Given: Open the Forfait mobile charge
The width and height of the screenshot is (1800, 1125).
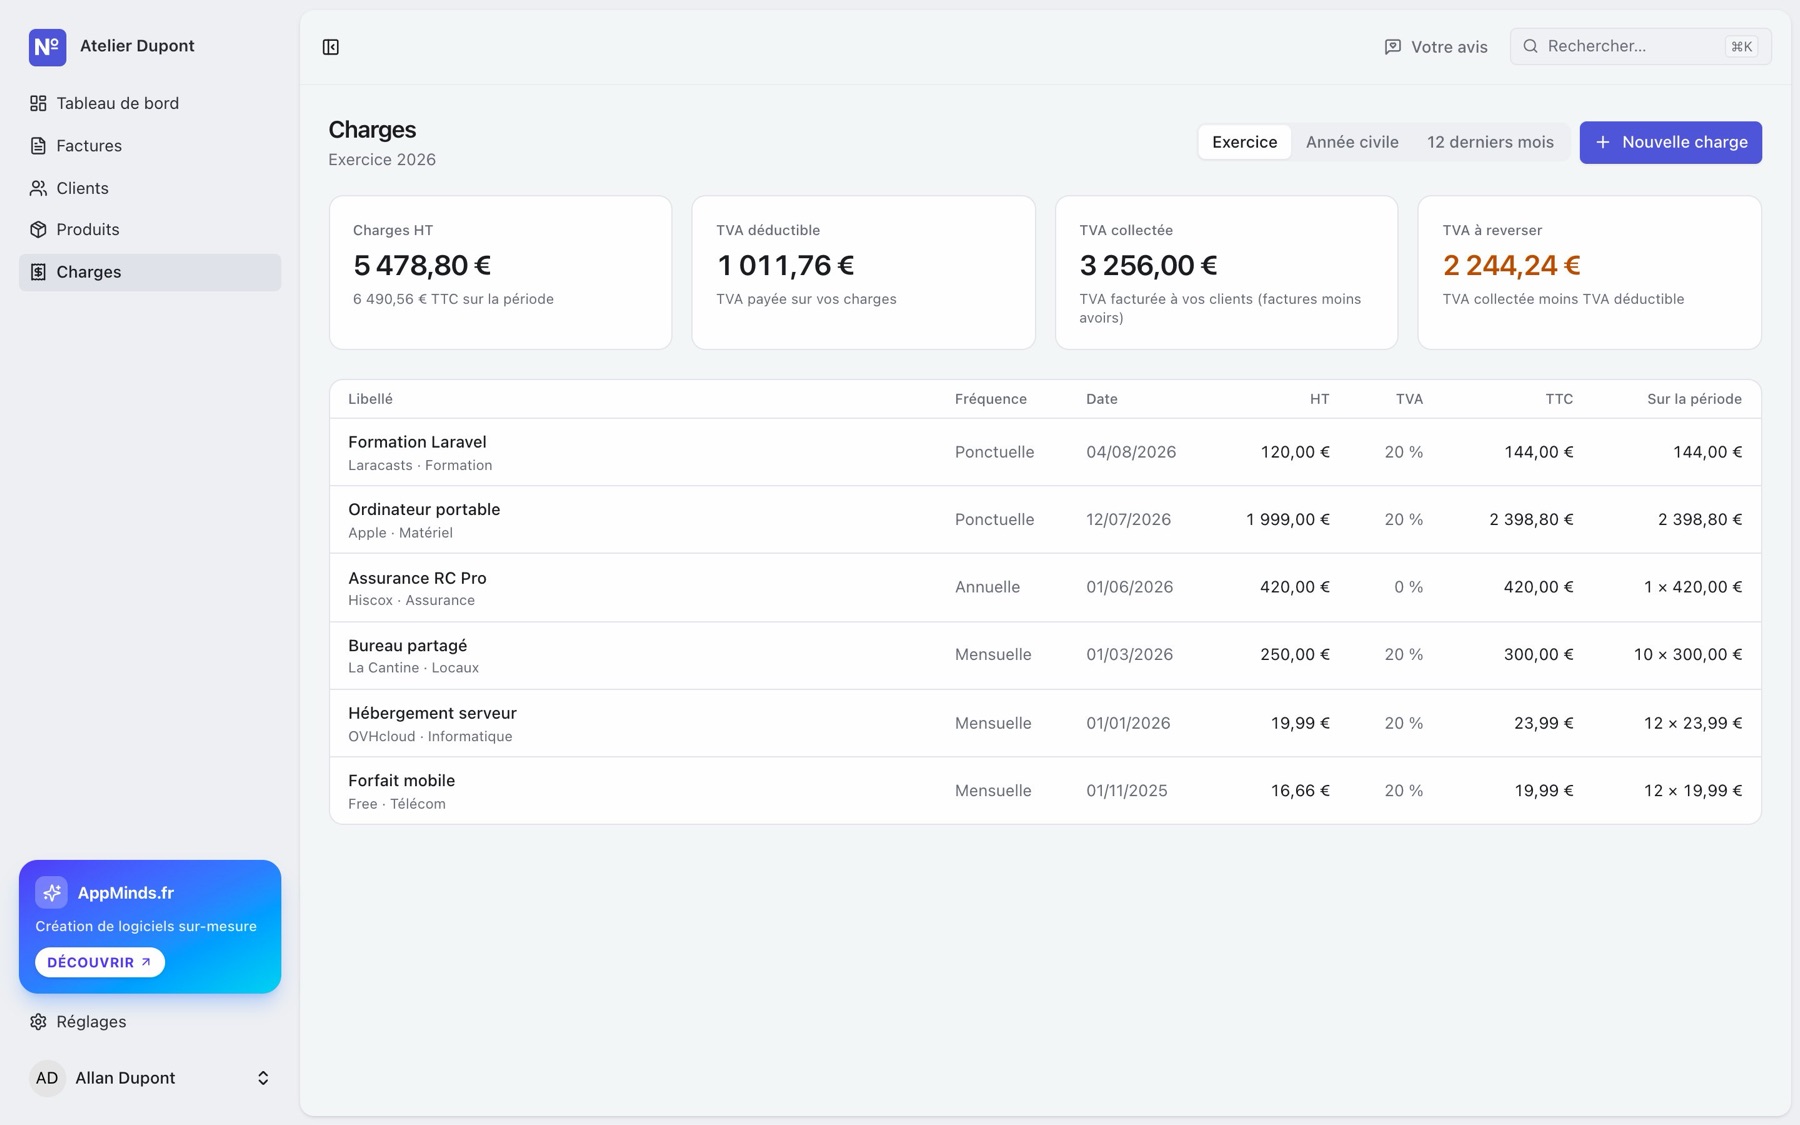Looking at the screenshot, I should (x=1045, y=791).
